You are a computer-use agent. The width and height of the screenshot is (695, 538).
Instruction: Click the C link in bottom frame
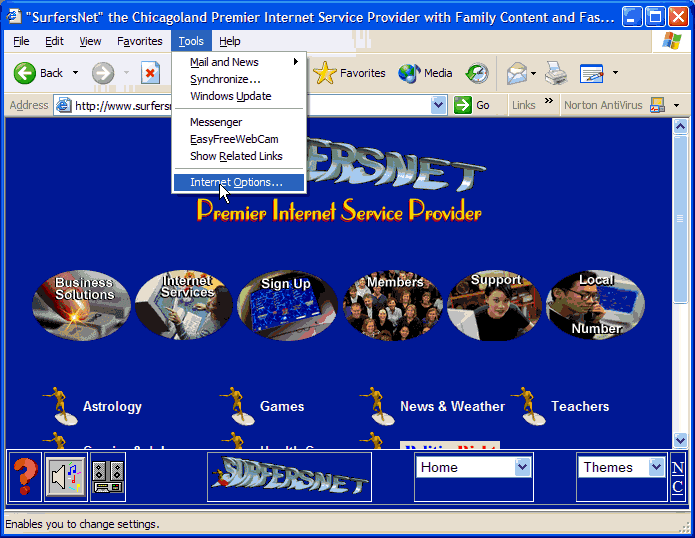point(678,487)
